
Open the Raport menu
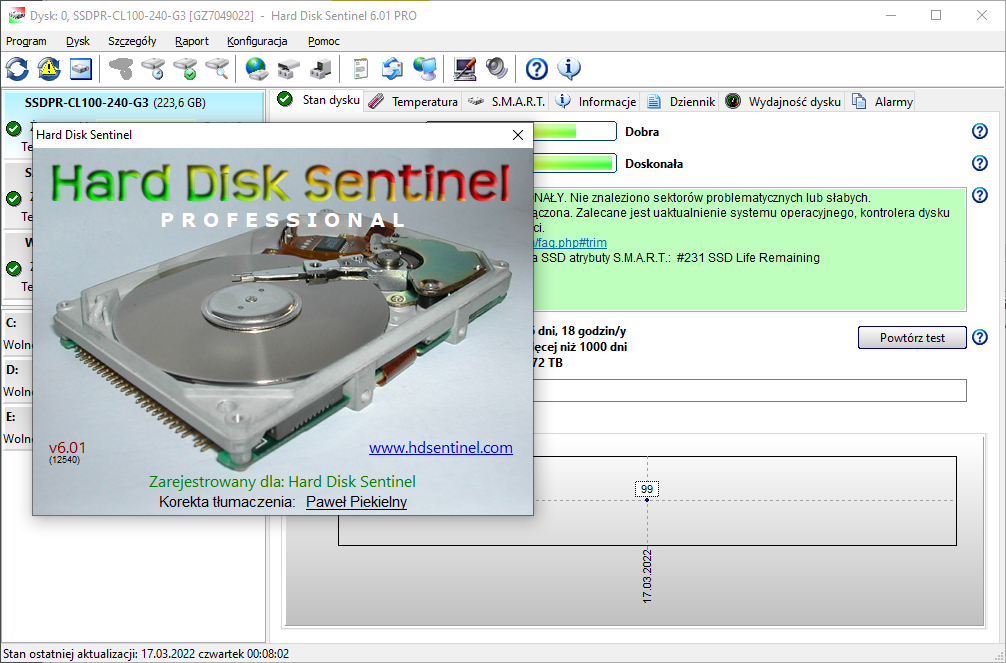(192, 41)
